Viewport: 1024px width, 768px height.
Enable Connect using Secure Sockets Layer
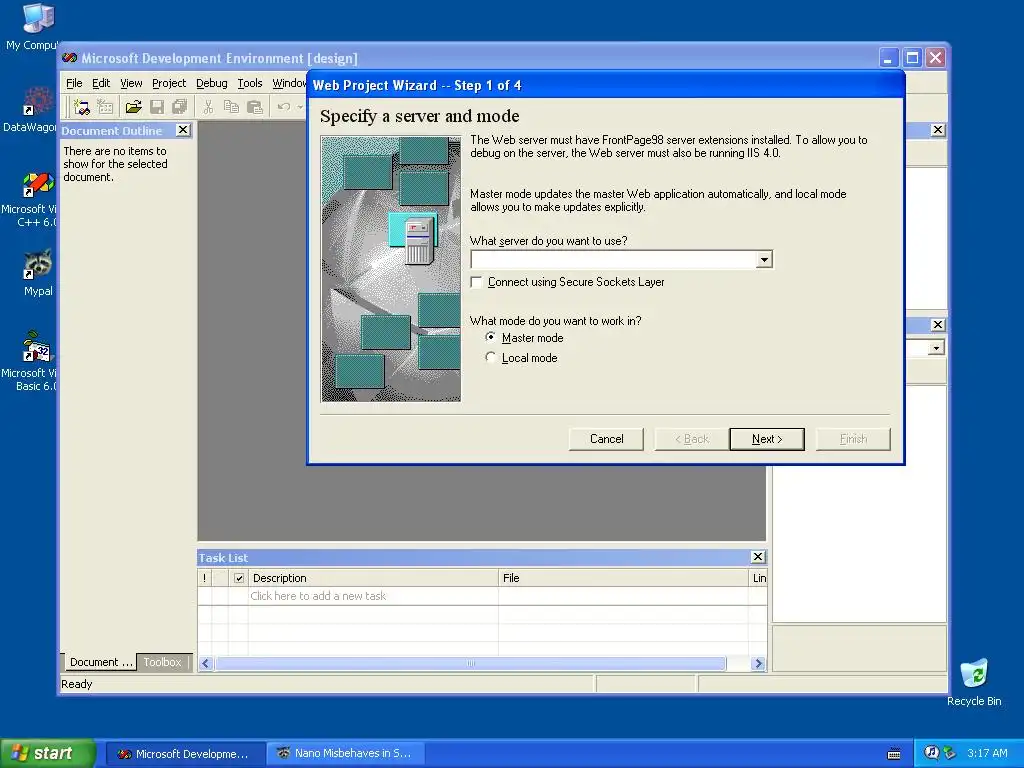(x=477, y=282)
